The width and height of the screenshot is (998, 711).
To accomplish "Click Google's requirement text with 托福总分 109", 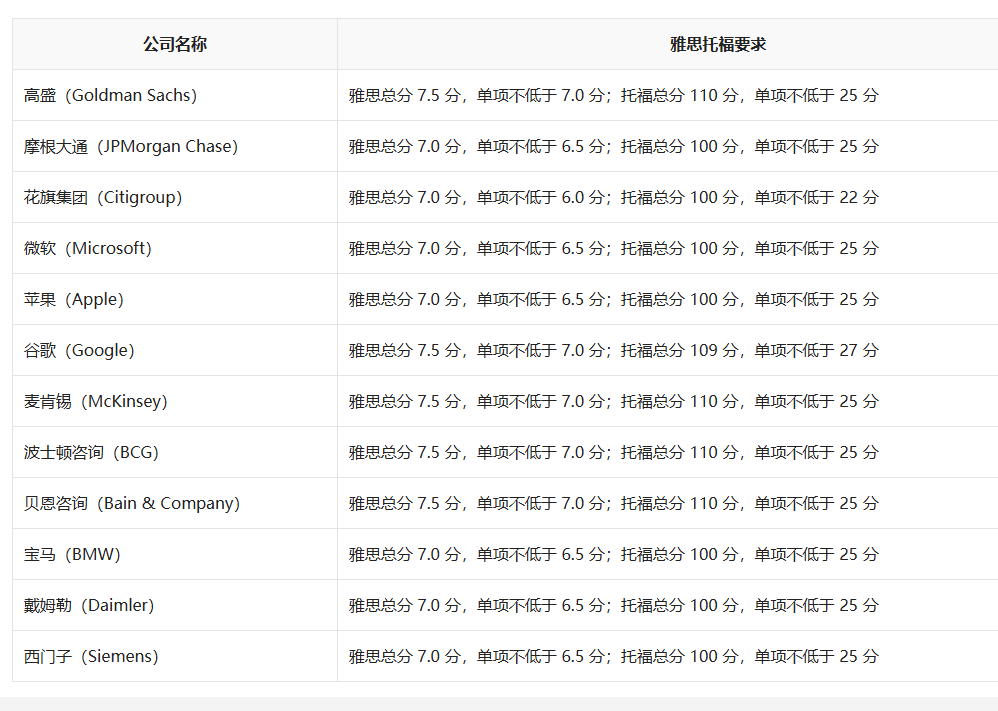I will [x=613, y=351].
